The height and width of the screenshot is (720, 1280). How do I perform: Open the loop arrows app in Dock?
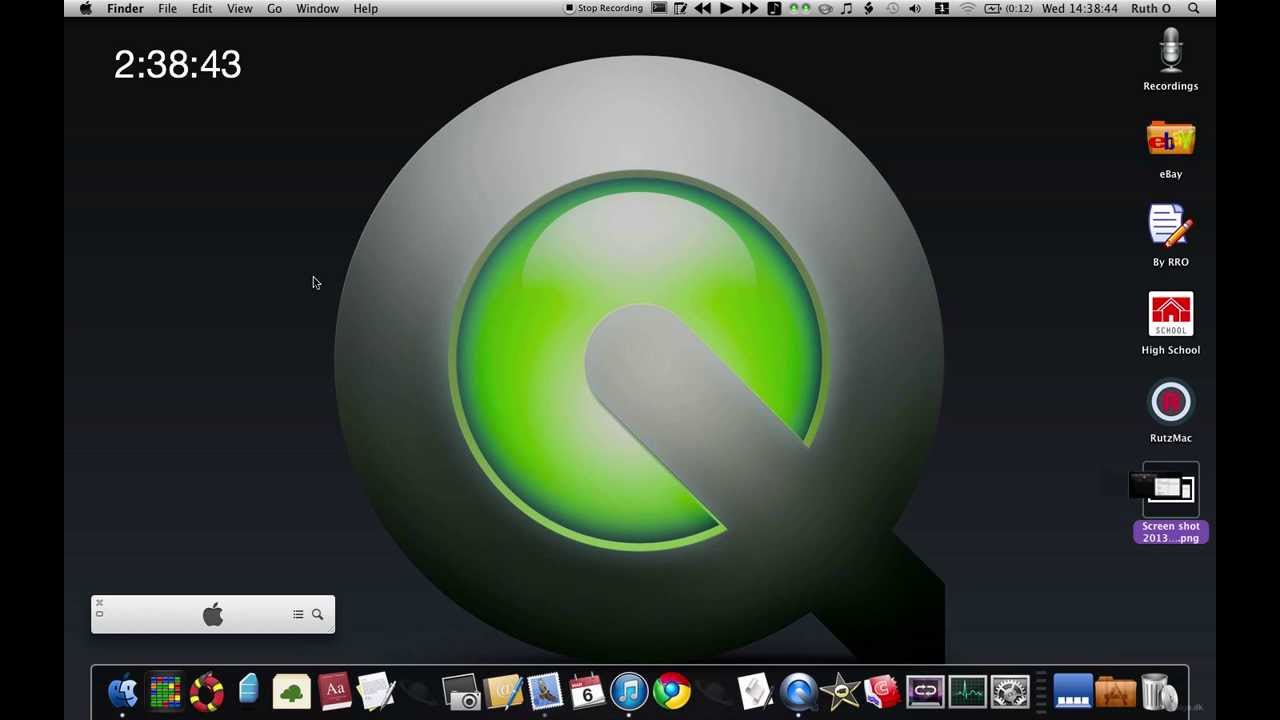pyautogui.click(x=925, y=692)
